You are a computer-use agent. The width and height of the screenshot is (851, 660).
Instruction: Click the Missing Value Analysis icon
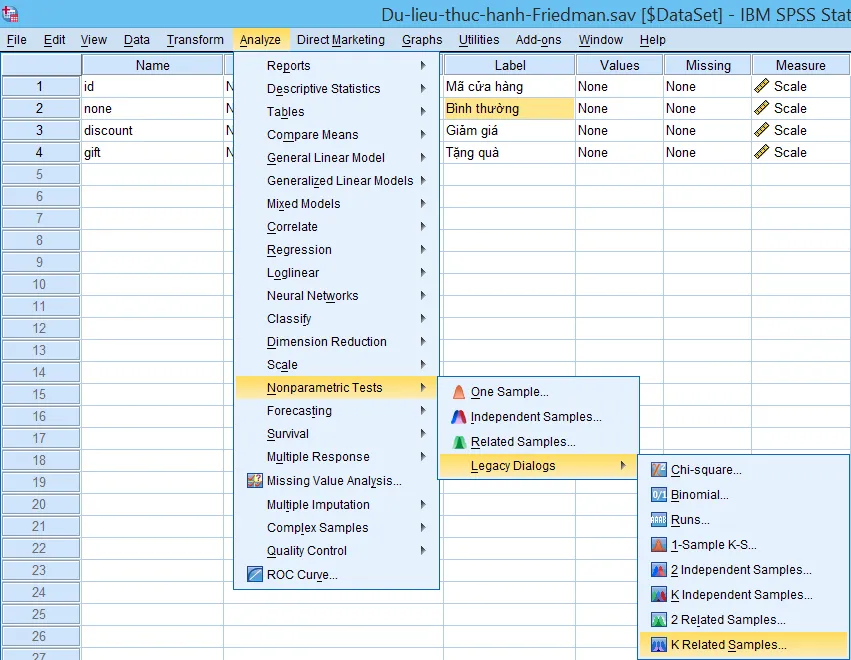(253, 481)
